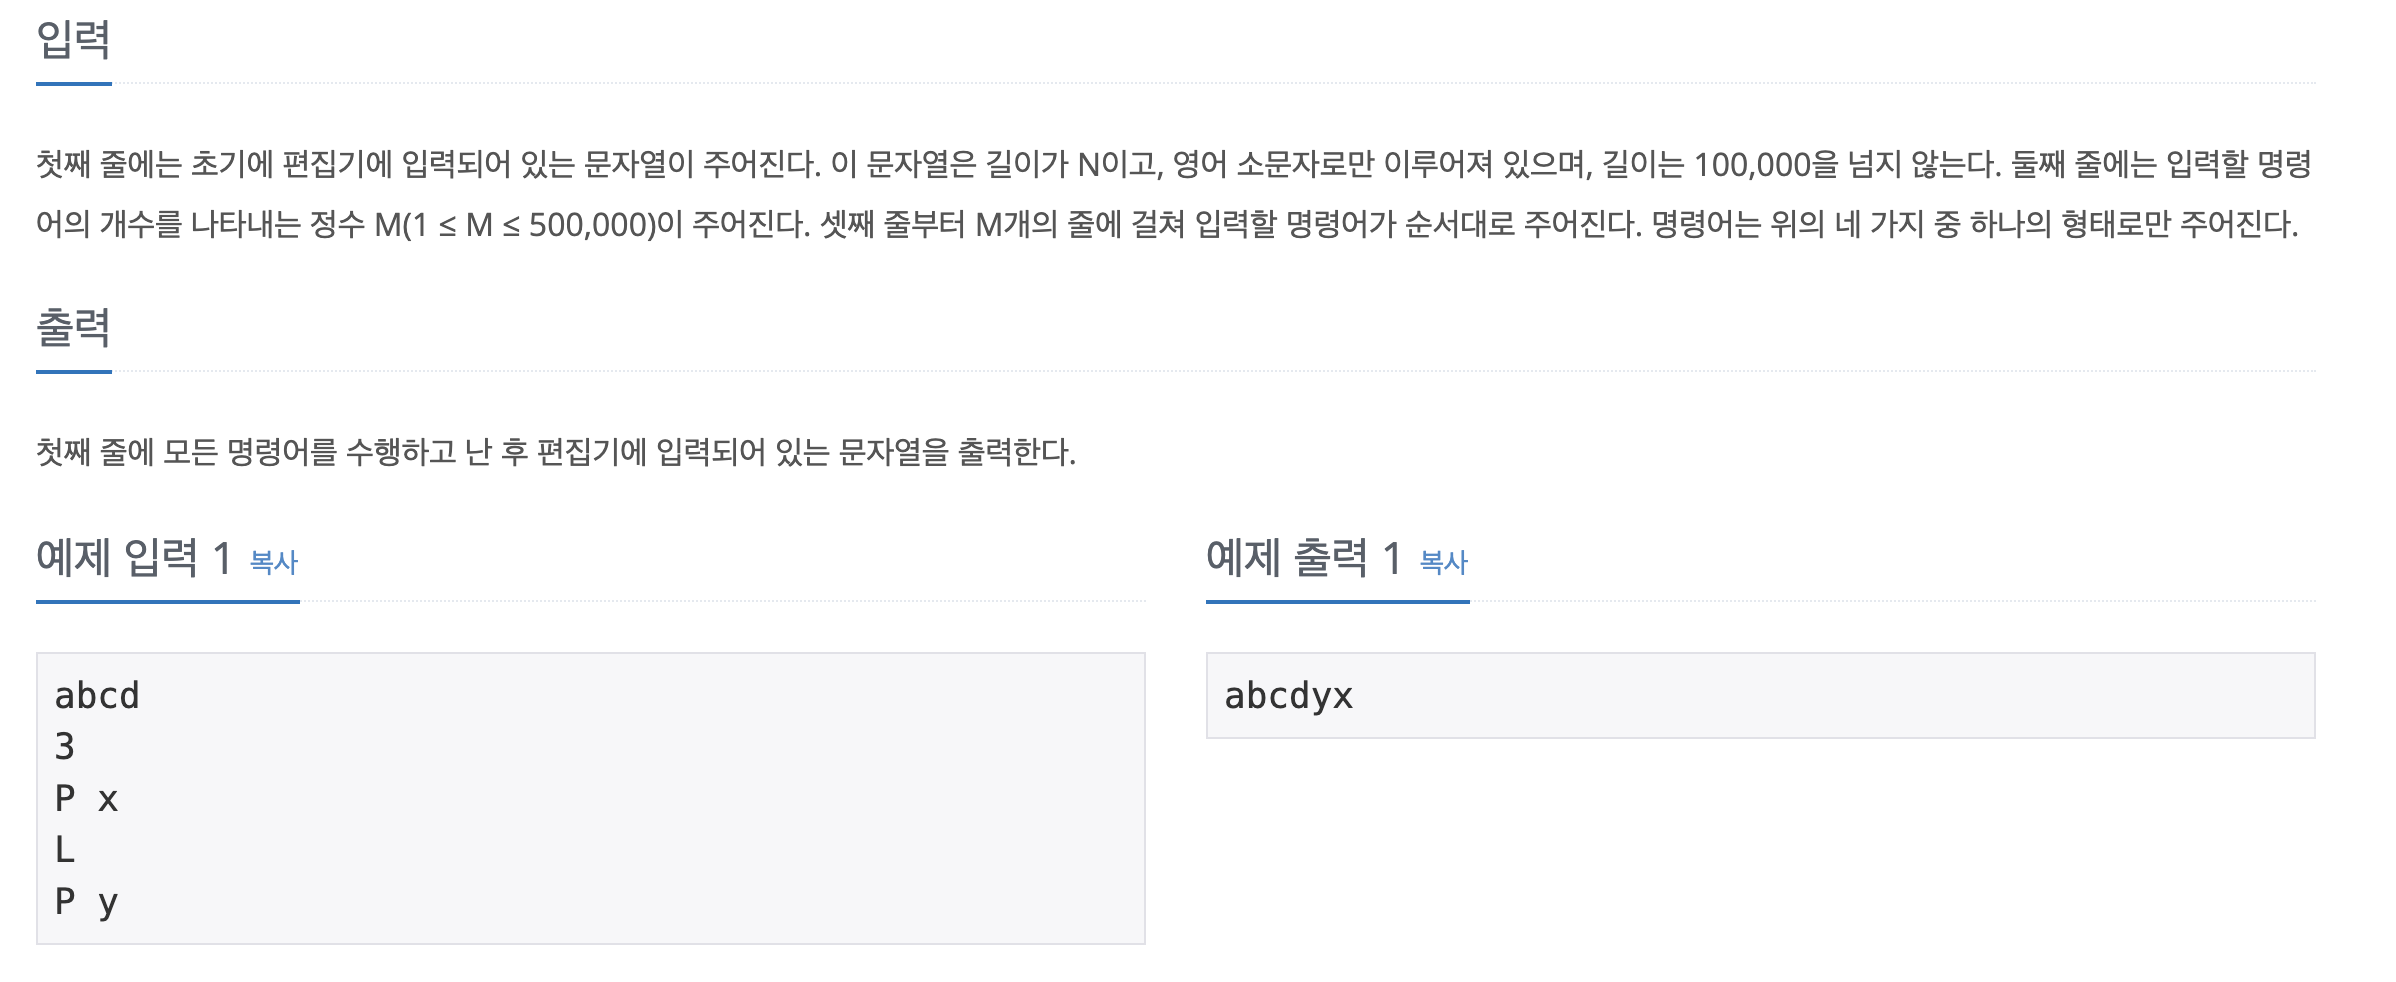The image size is (2396, 982).
Task: Click the 'P x' command line
Action: tap(87, 798)
